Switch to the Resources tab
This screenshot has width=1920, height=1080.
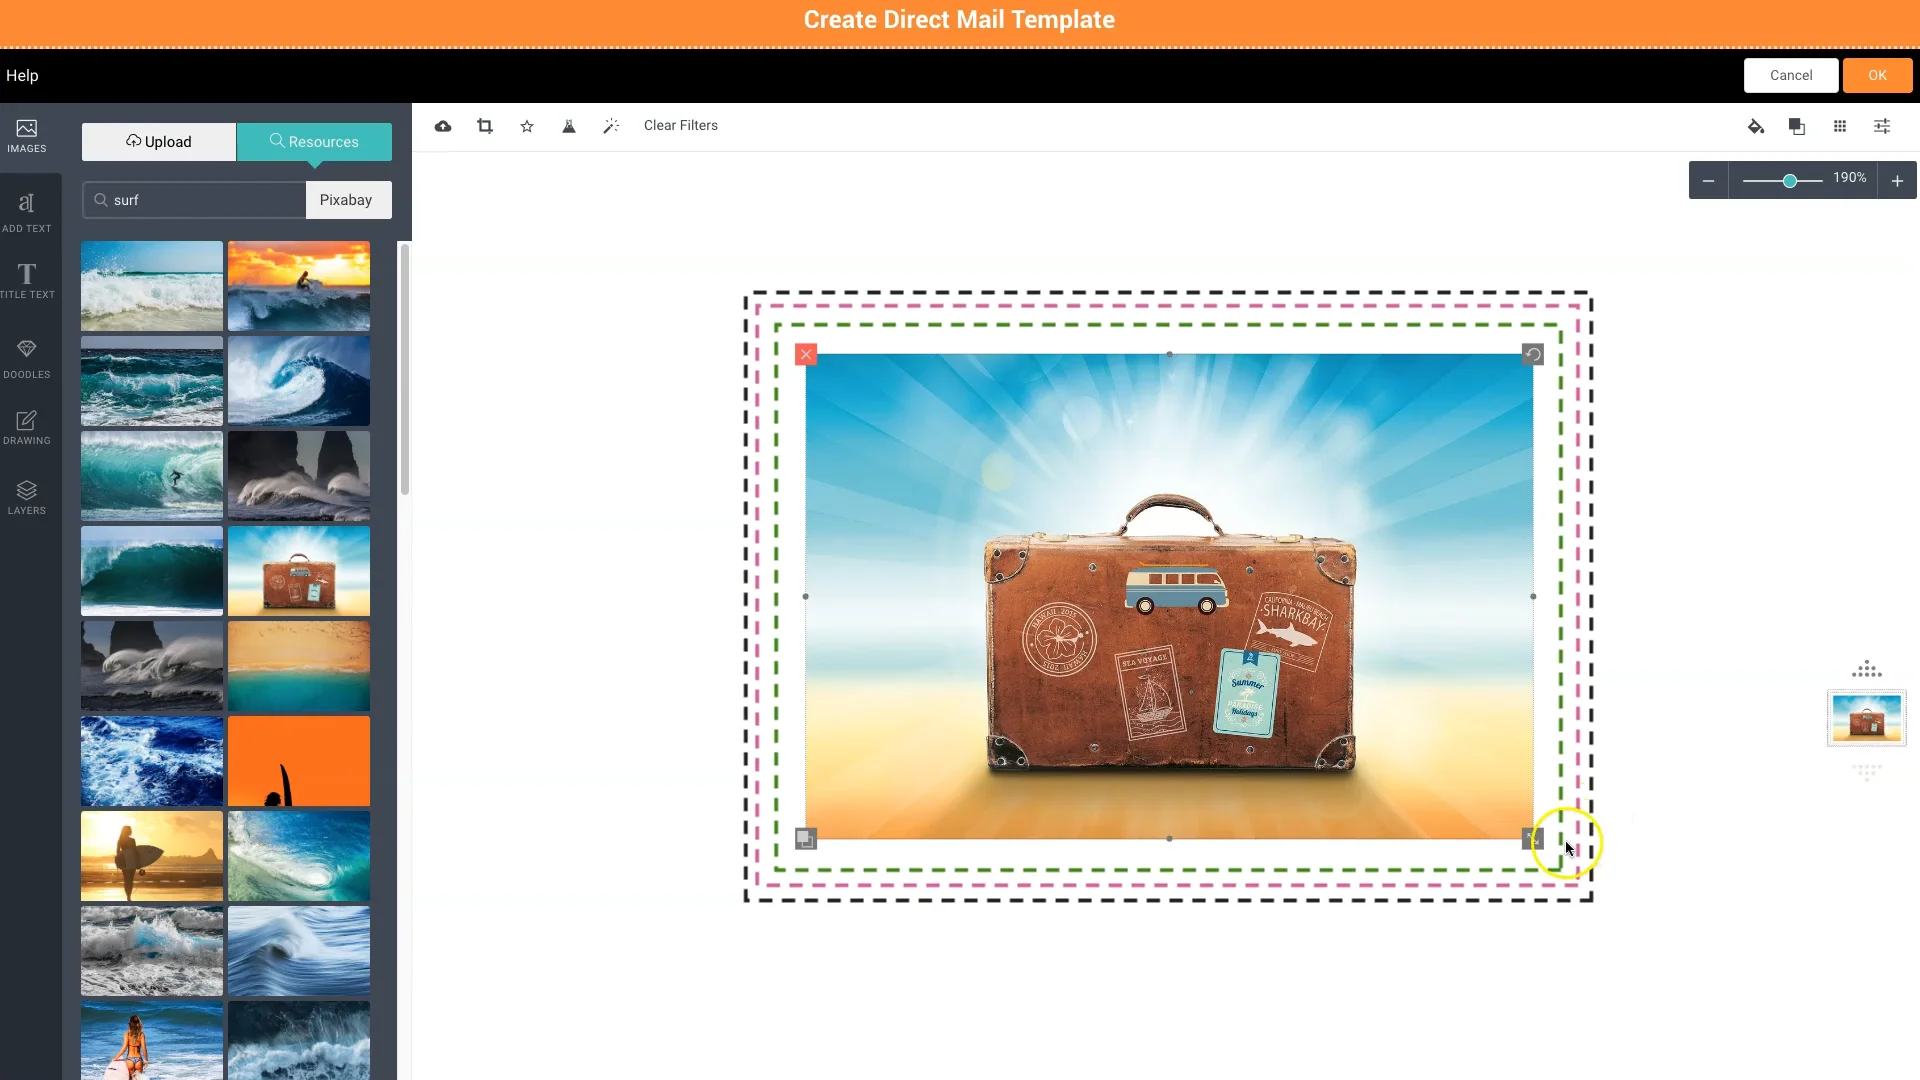pyautogui.click(x=314, y=142)
